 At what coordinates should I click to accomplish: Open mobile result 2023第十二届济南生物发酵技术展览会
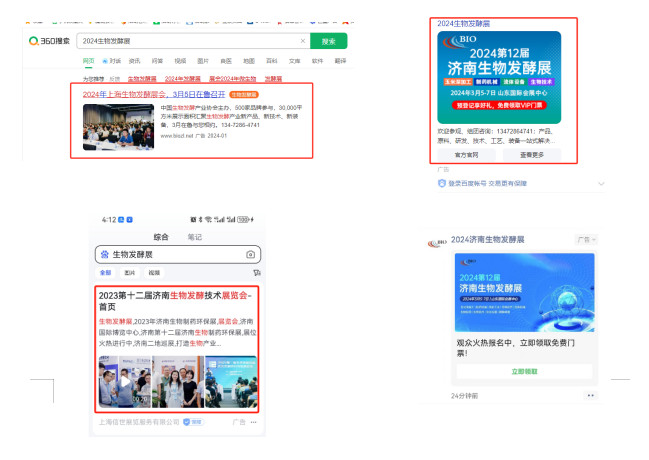click(175, 301)
